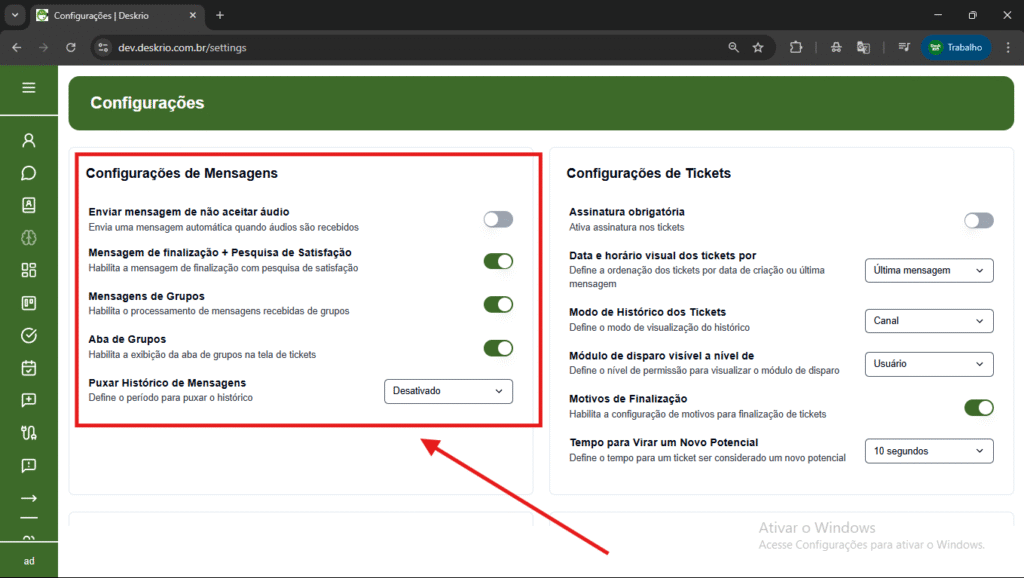Expand 'Modo de Histórico dos Tickets' Canal dropdown

click(x=929, y=321)
